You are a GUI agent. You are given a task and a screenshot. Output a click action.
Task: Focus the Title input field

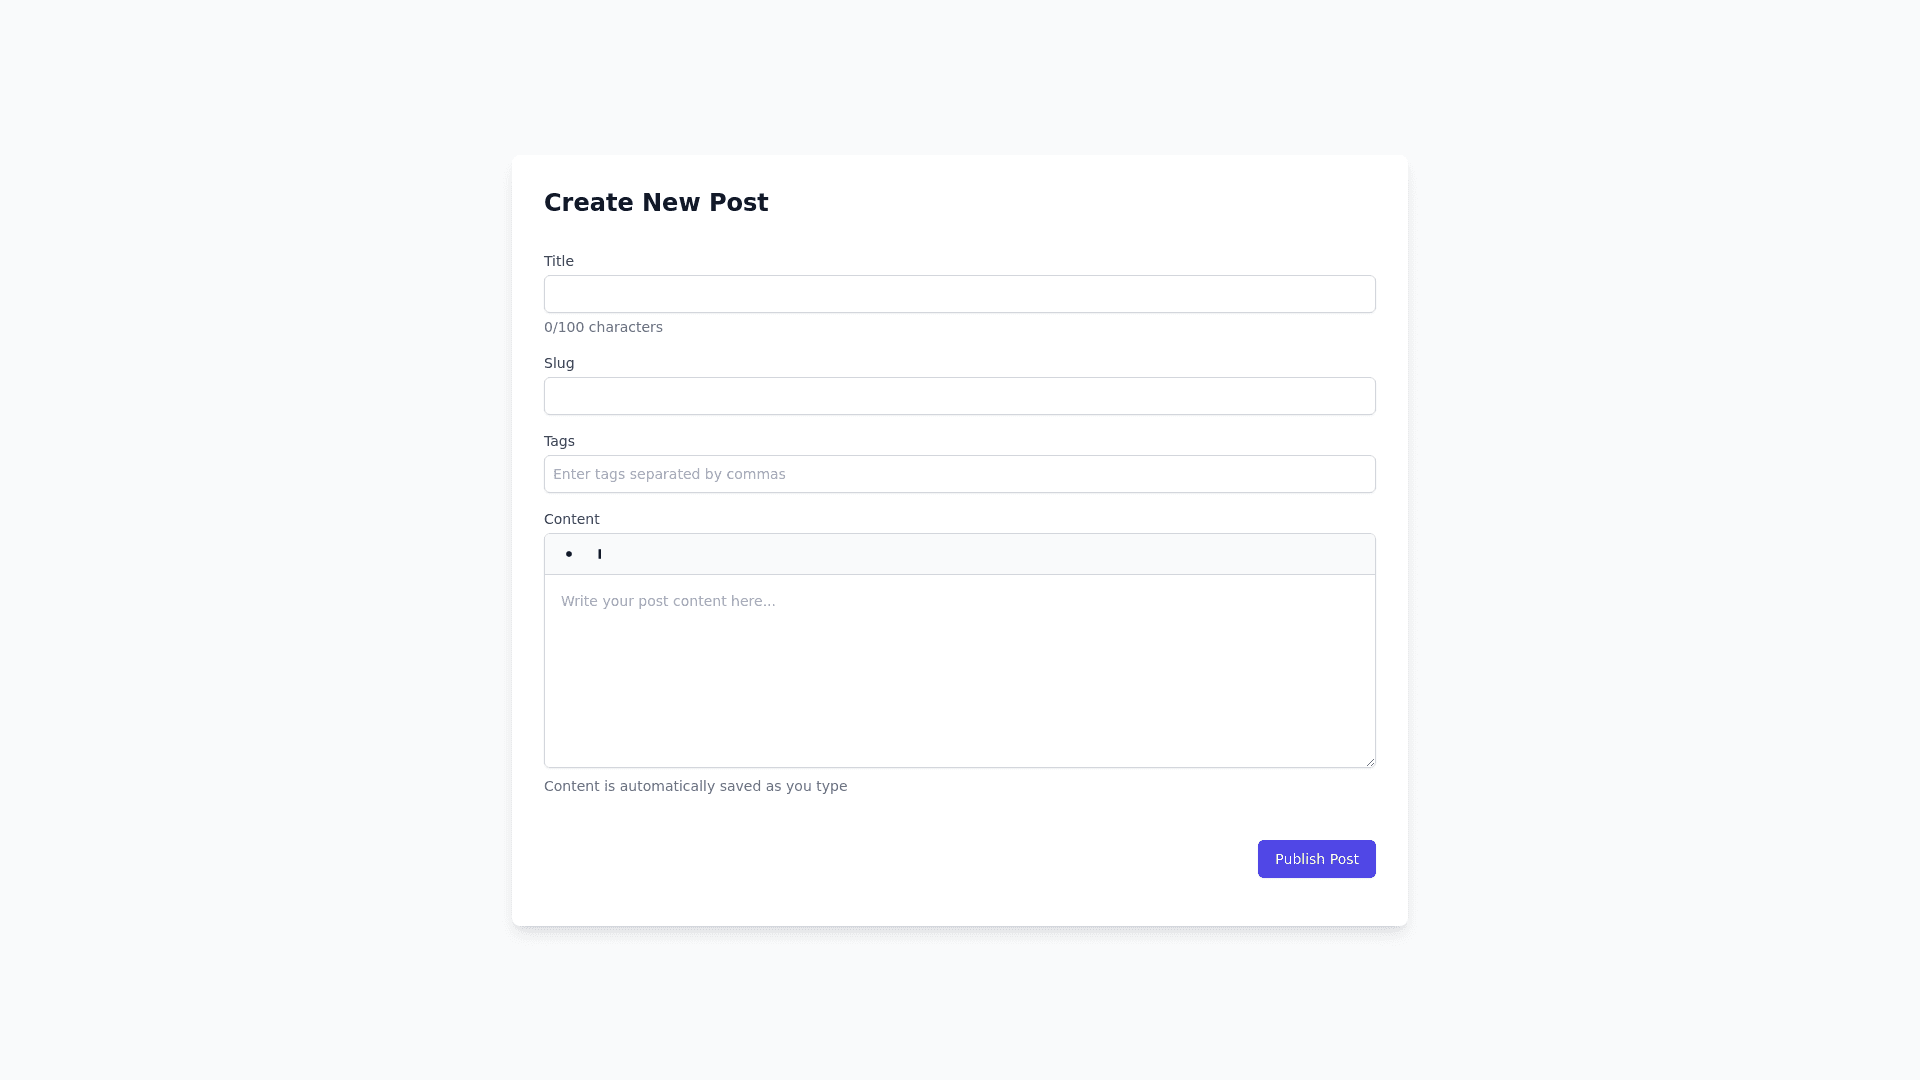[959, 294]
